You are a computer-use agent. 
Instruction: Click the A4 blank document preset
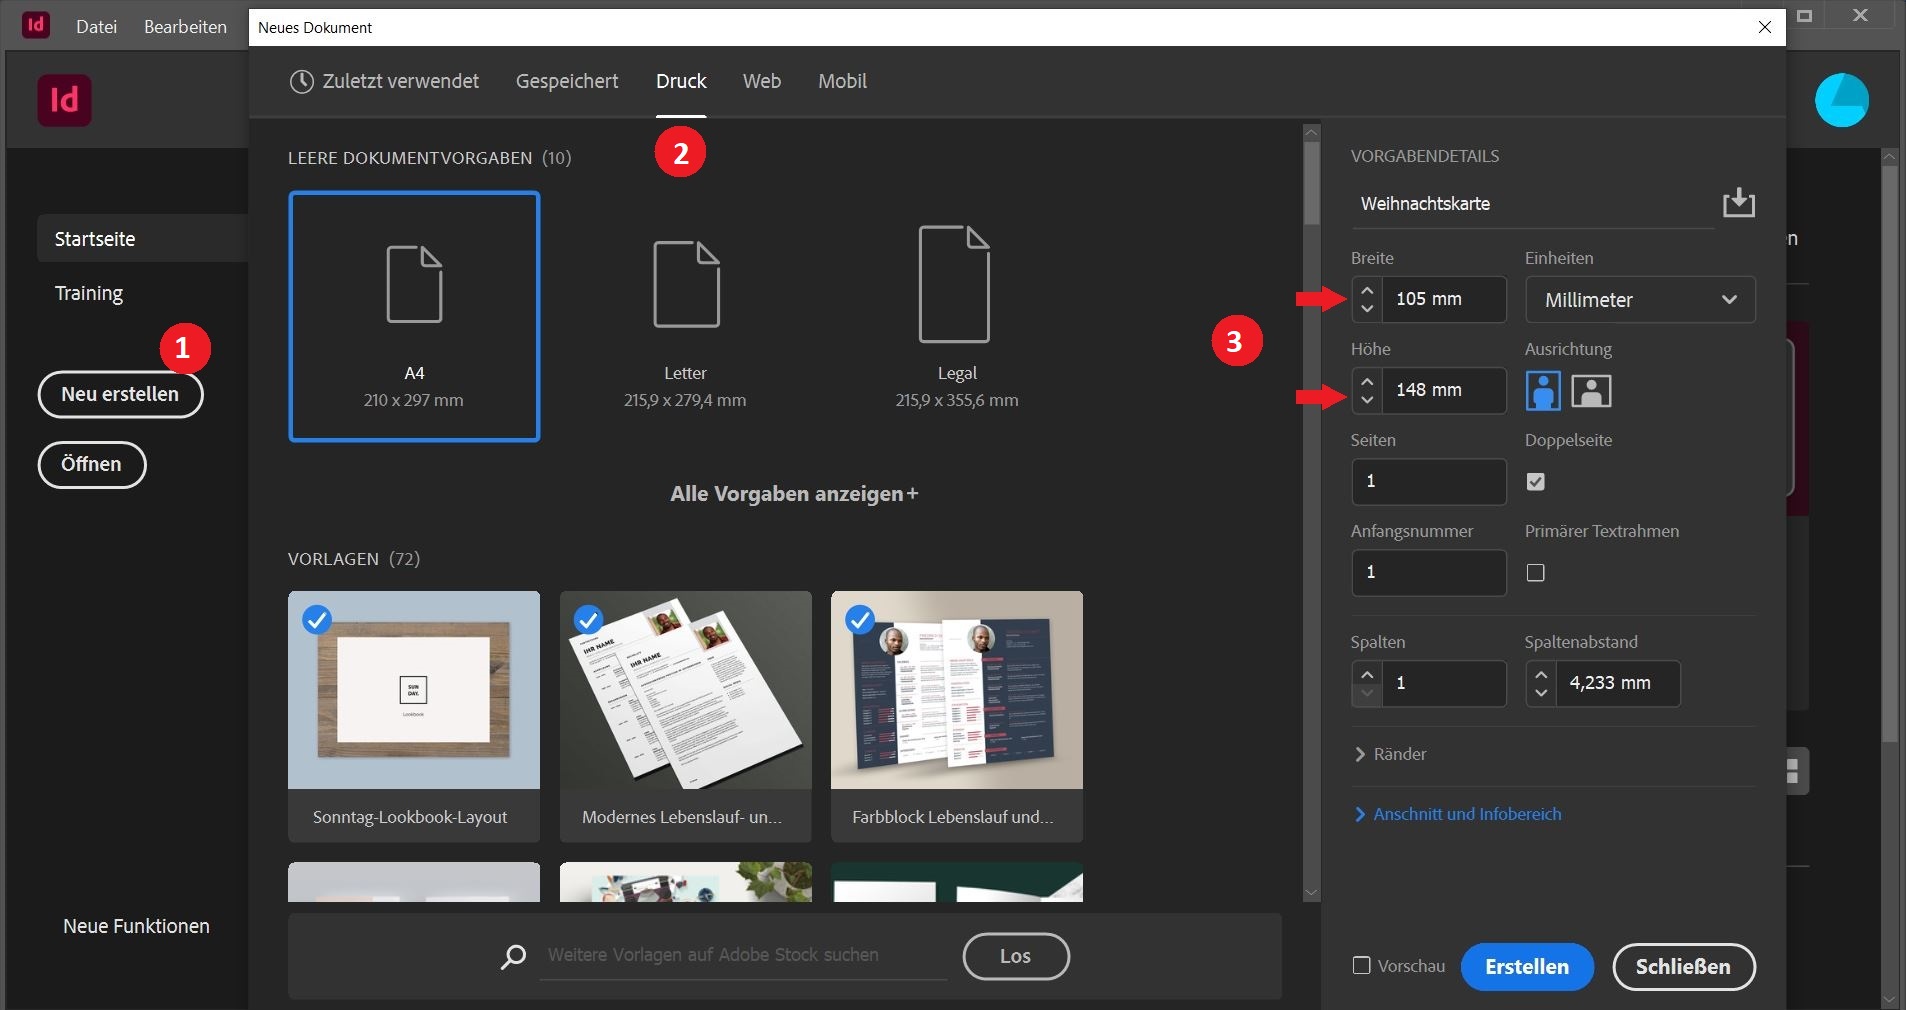tap(414, 316)
